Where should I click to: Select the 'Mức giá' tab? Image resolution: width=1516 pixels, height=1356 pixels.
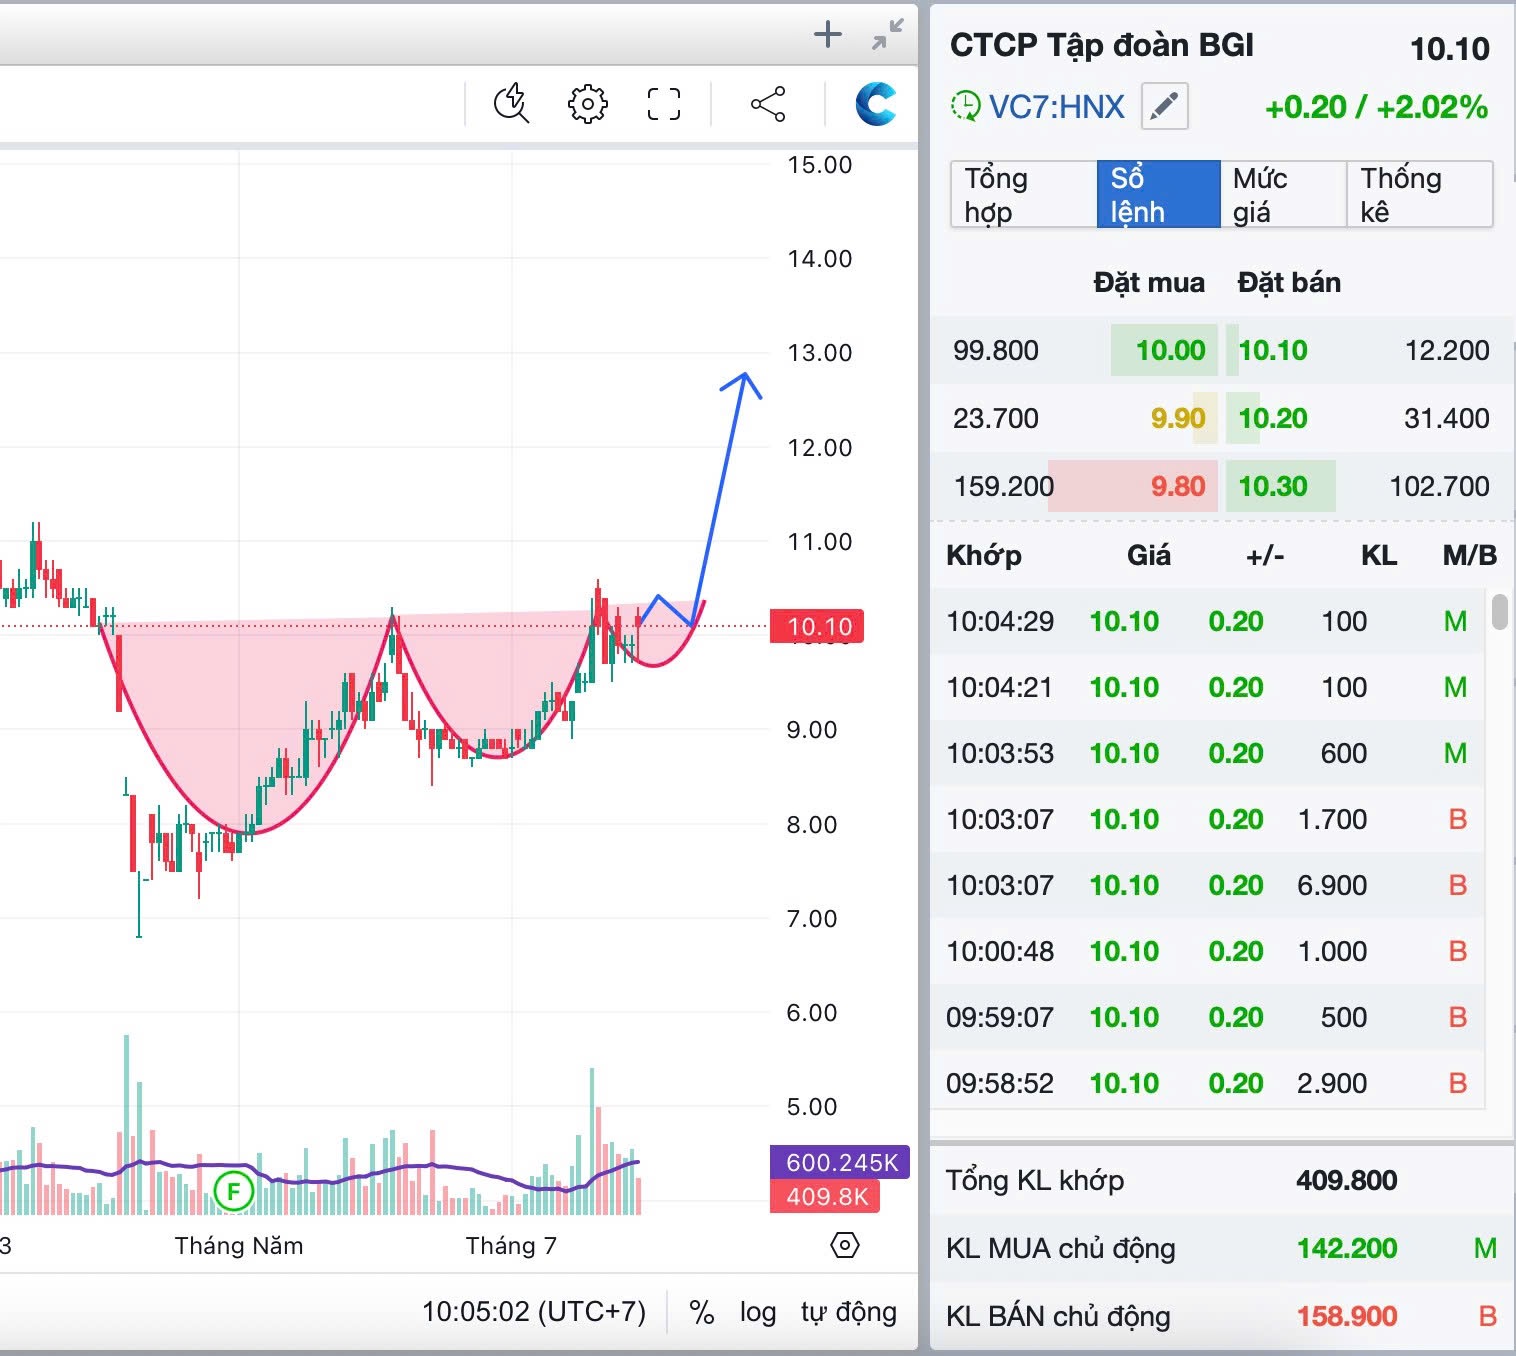pos(1282,195)
